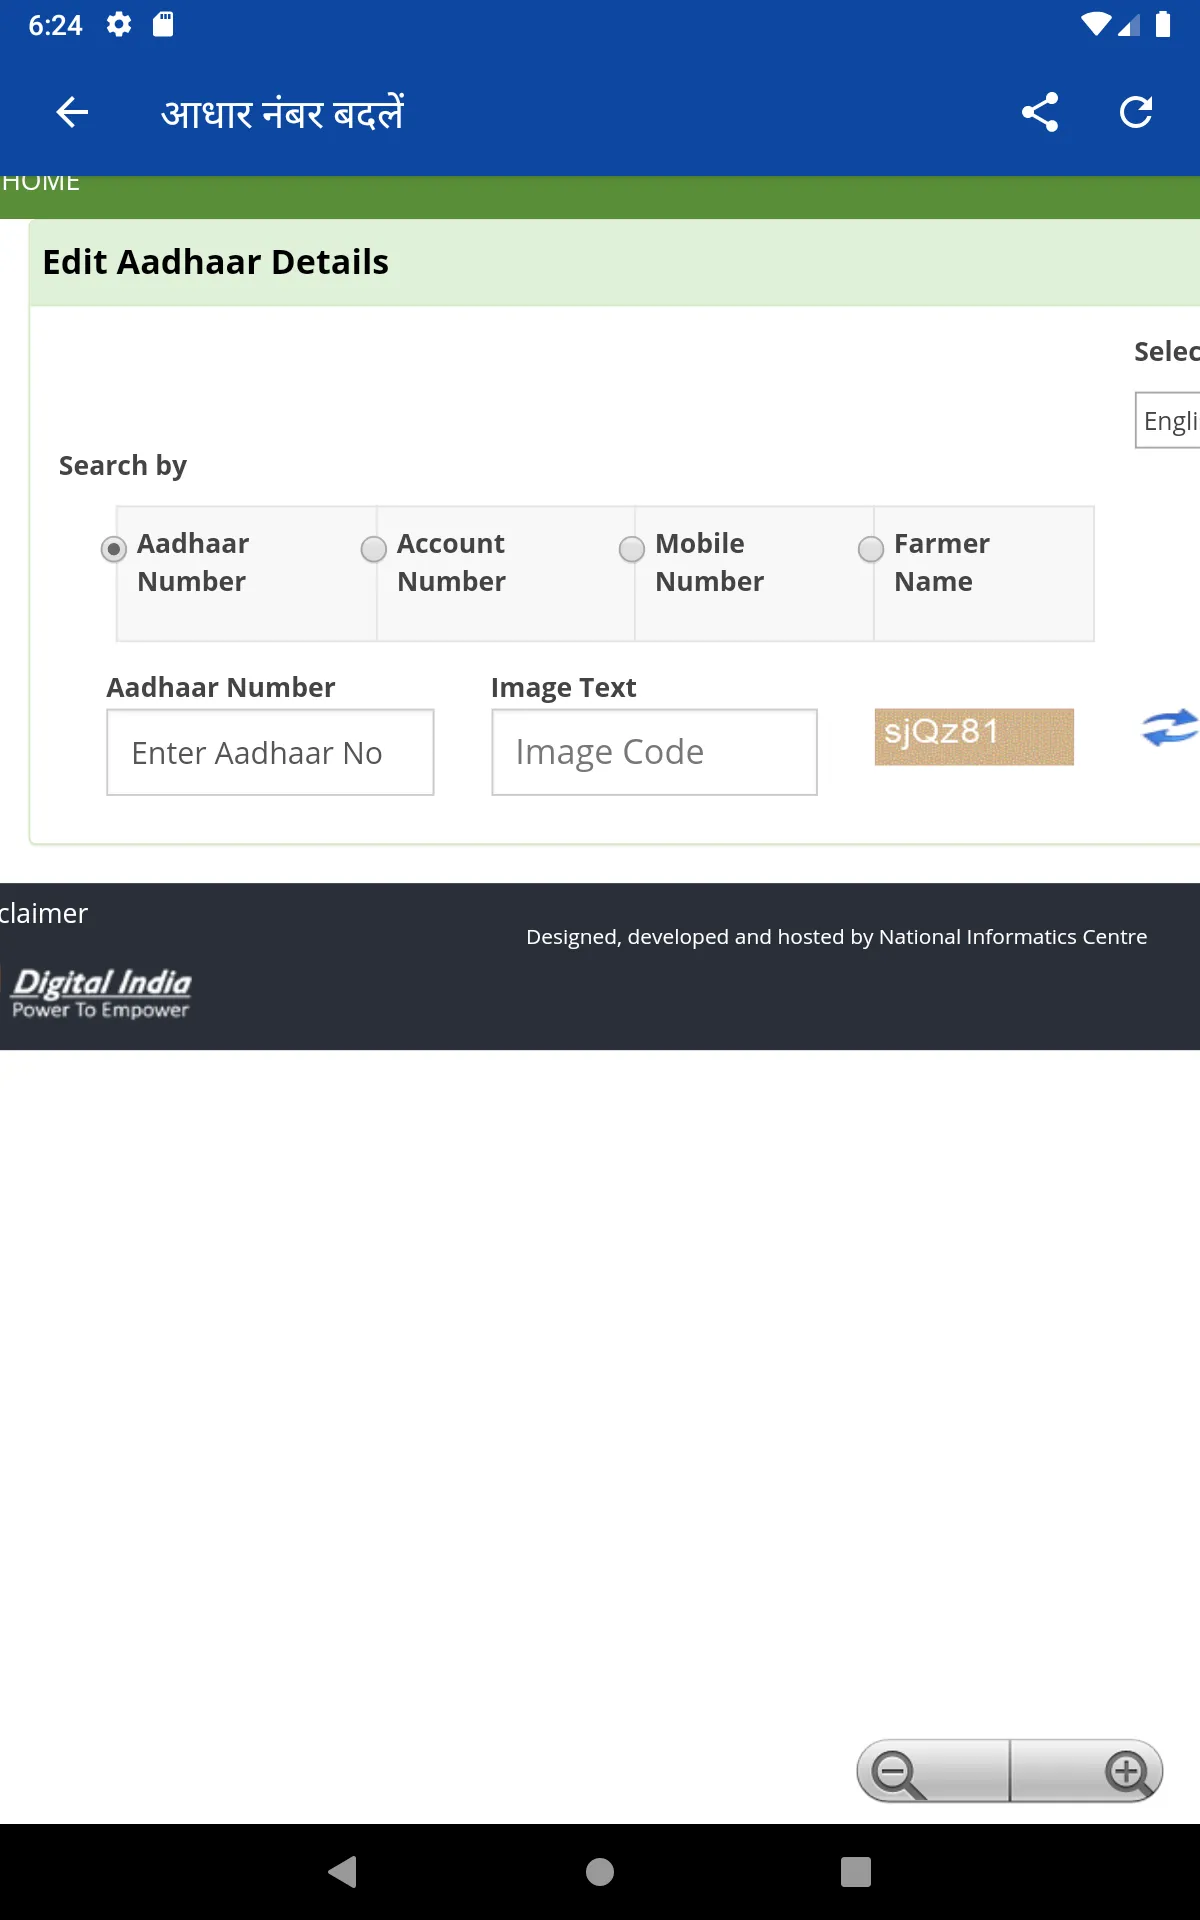This screenshot has width=1200, height=1920.
Task: Tap the Edit Aadhaar Details heading
Action: pyautogui.click(x=215, y=262)
